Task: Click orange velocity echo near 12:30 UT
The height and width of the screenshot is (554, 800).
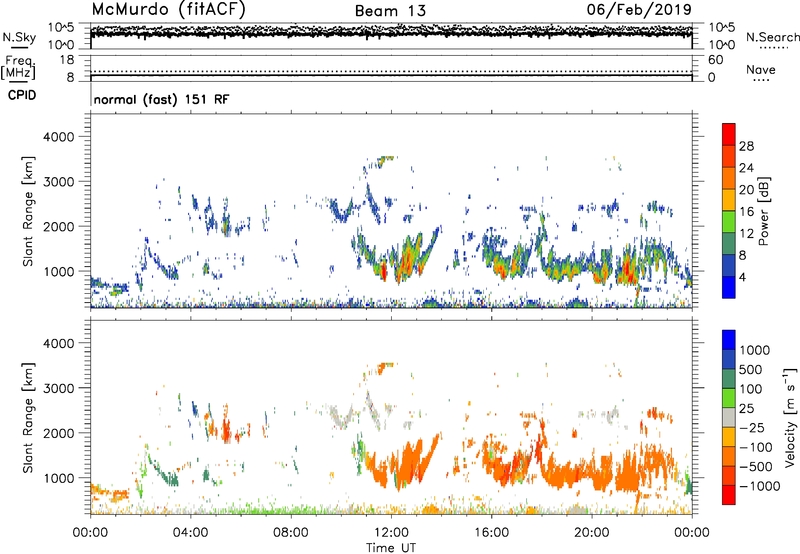Action: pos(406,467)
